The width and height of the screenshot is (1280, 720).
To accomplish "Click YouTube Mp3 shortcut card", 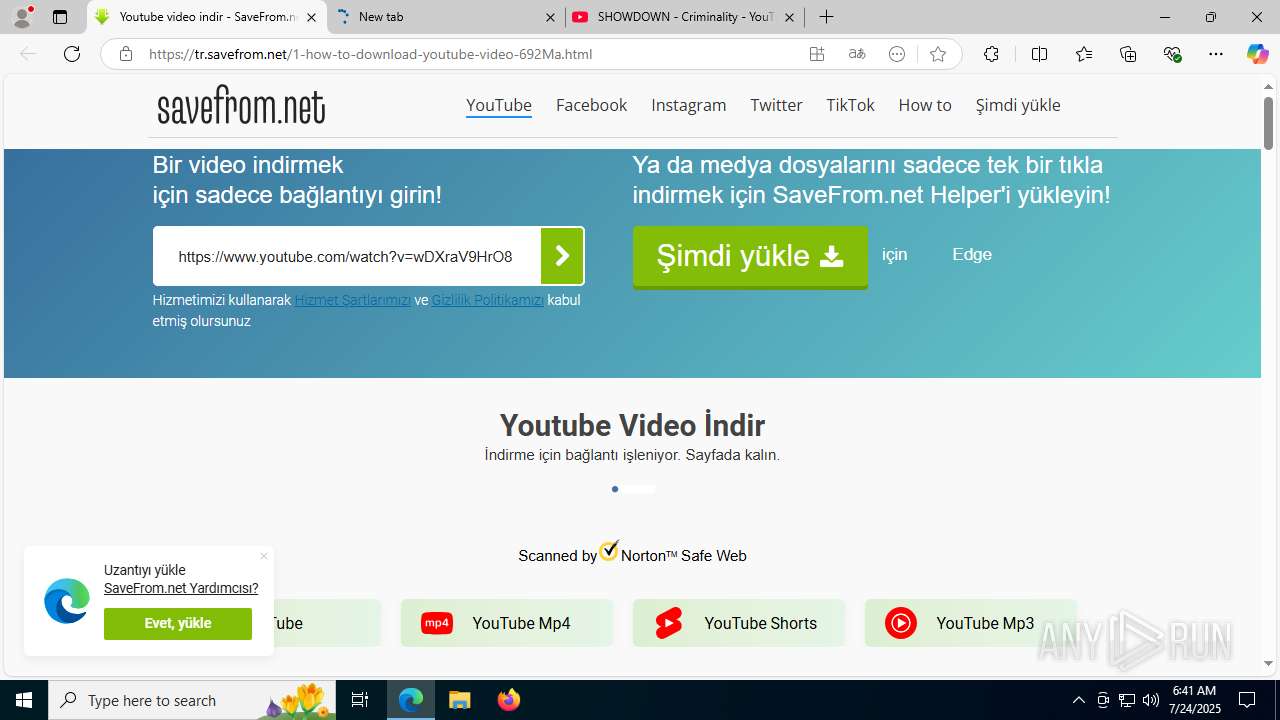I will [x=970, y=623].
